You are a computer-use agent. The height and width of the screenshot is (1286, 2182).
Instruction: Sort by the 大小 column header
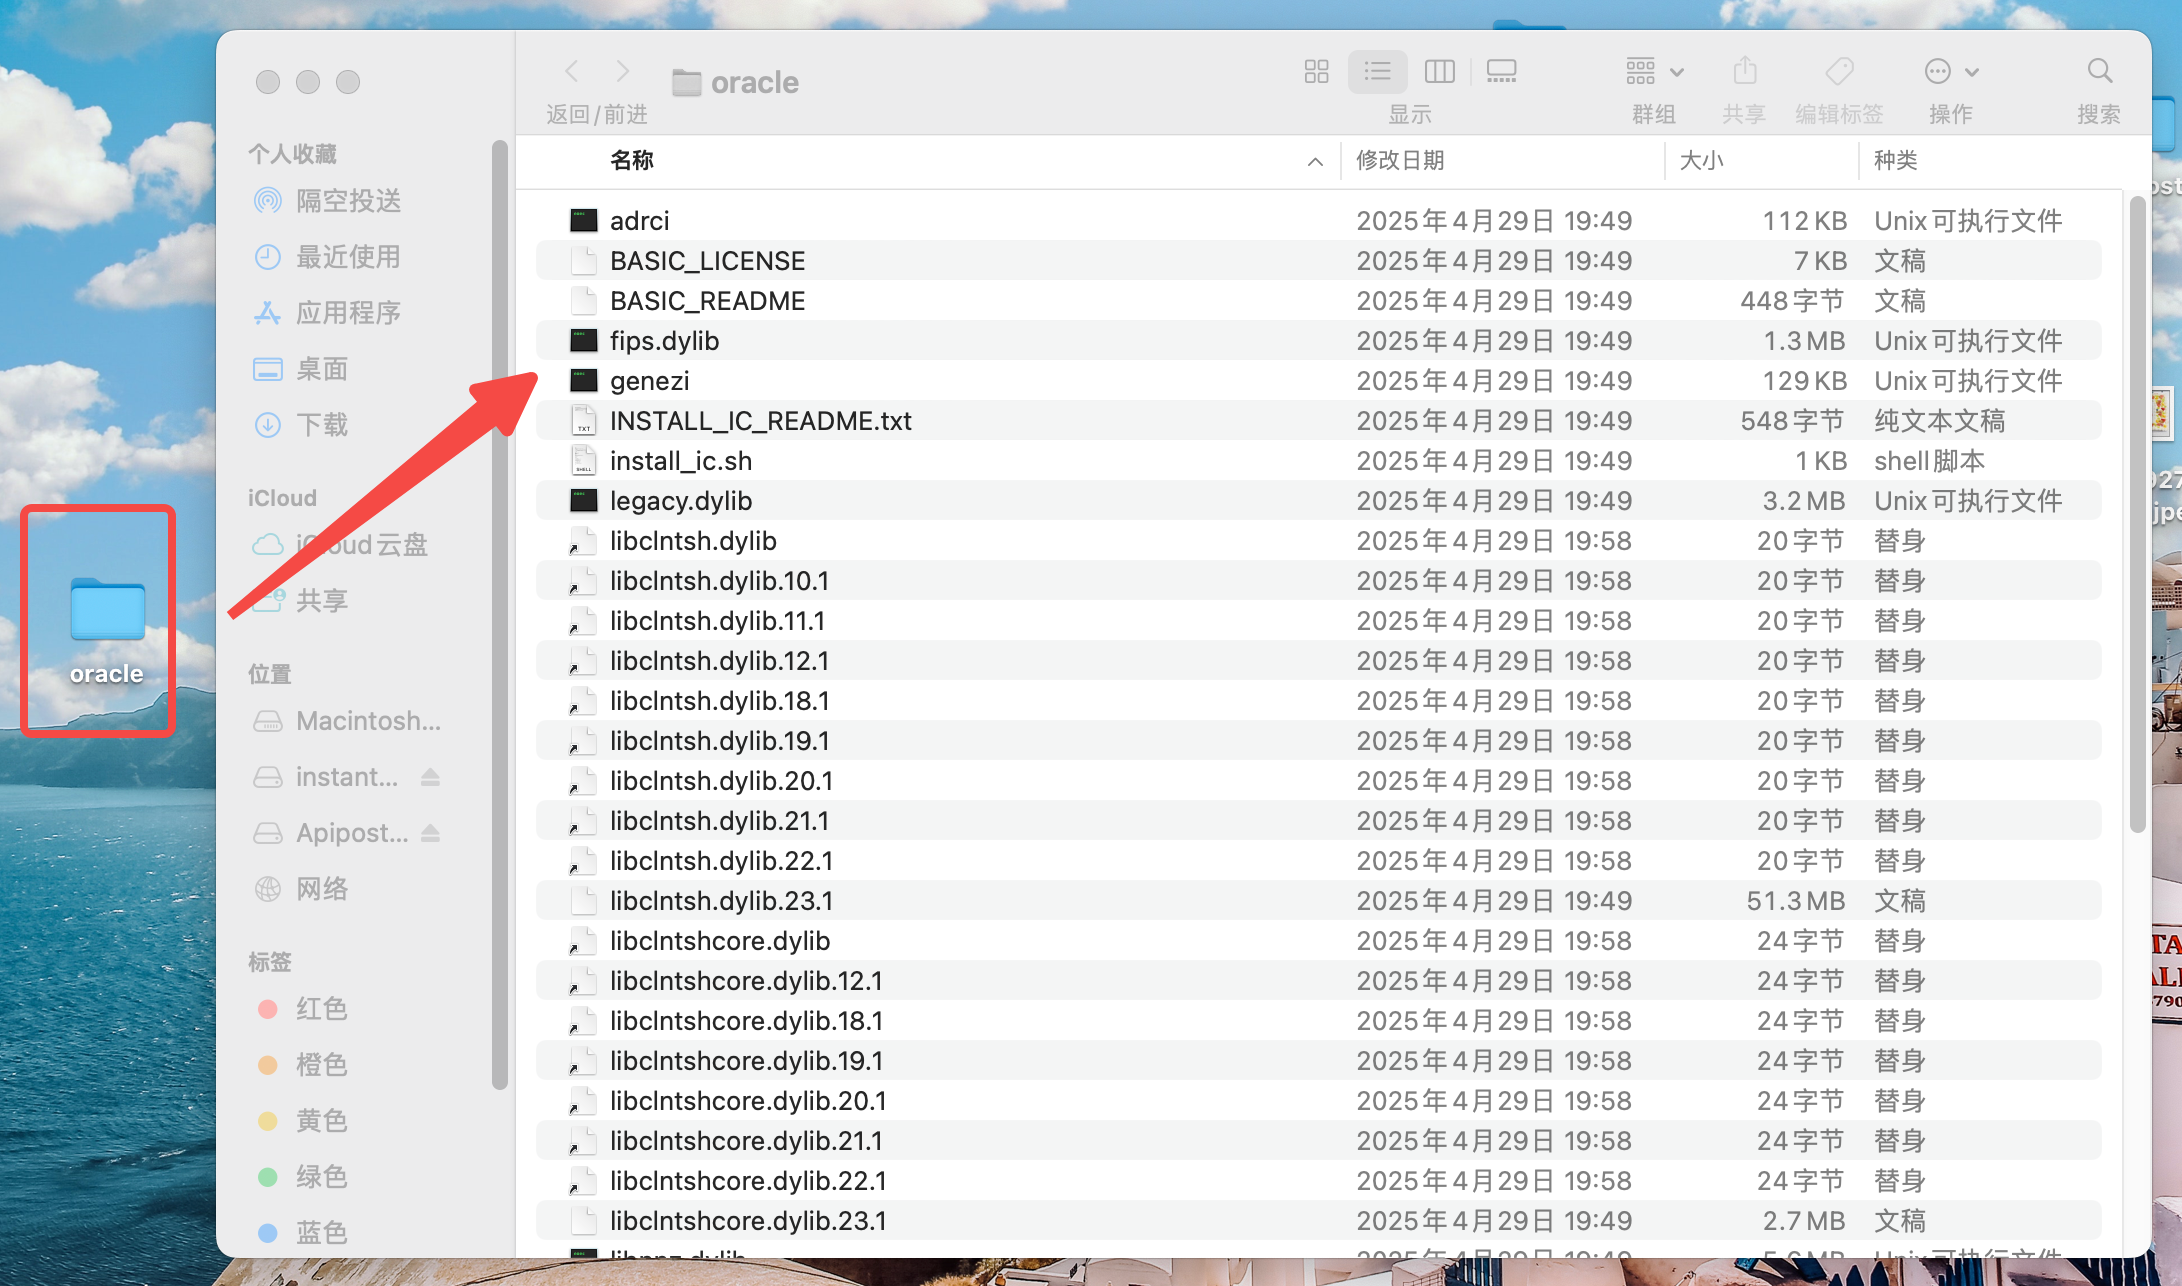click(x=1701, y=160)
